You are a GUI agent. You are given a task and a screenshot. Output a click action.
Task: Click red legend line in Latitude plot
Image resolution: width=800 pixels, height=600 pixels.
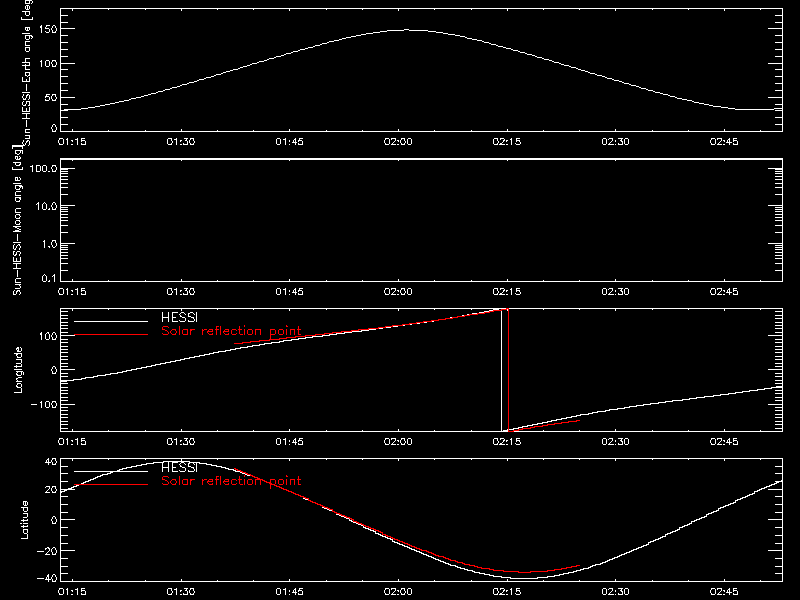[111, 485]
